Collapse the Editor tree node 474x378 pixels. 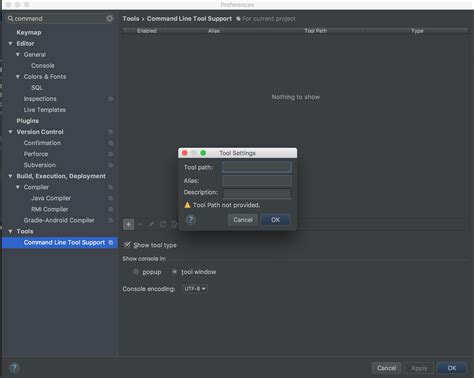pyautogui.click(x=10, y=44)
